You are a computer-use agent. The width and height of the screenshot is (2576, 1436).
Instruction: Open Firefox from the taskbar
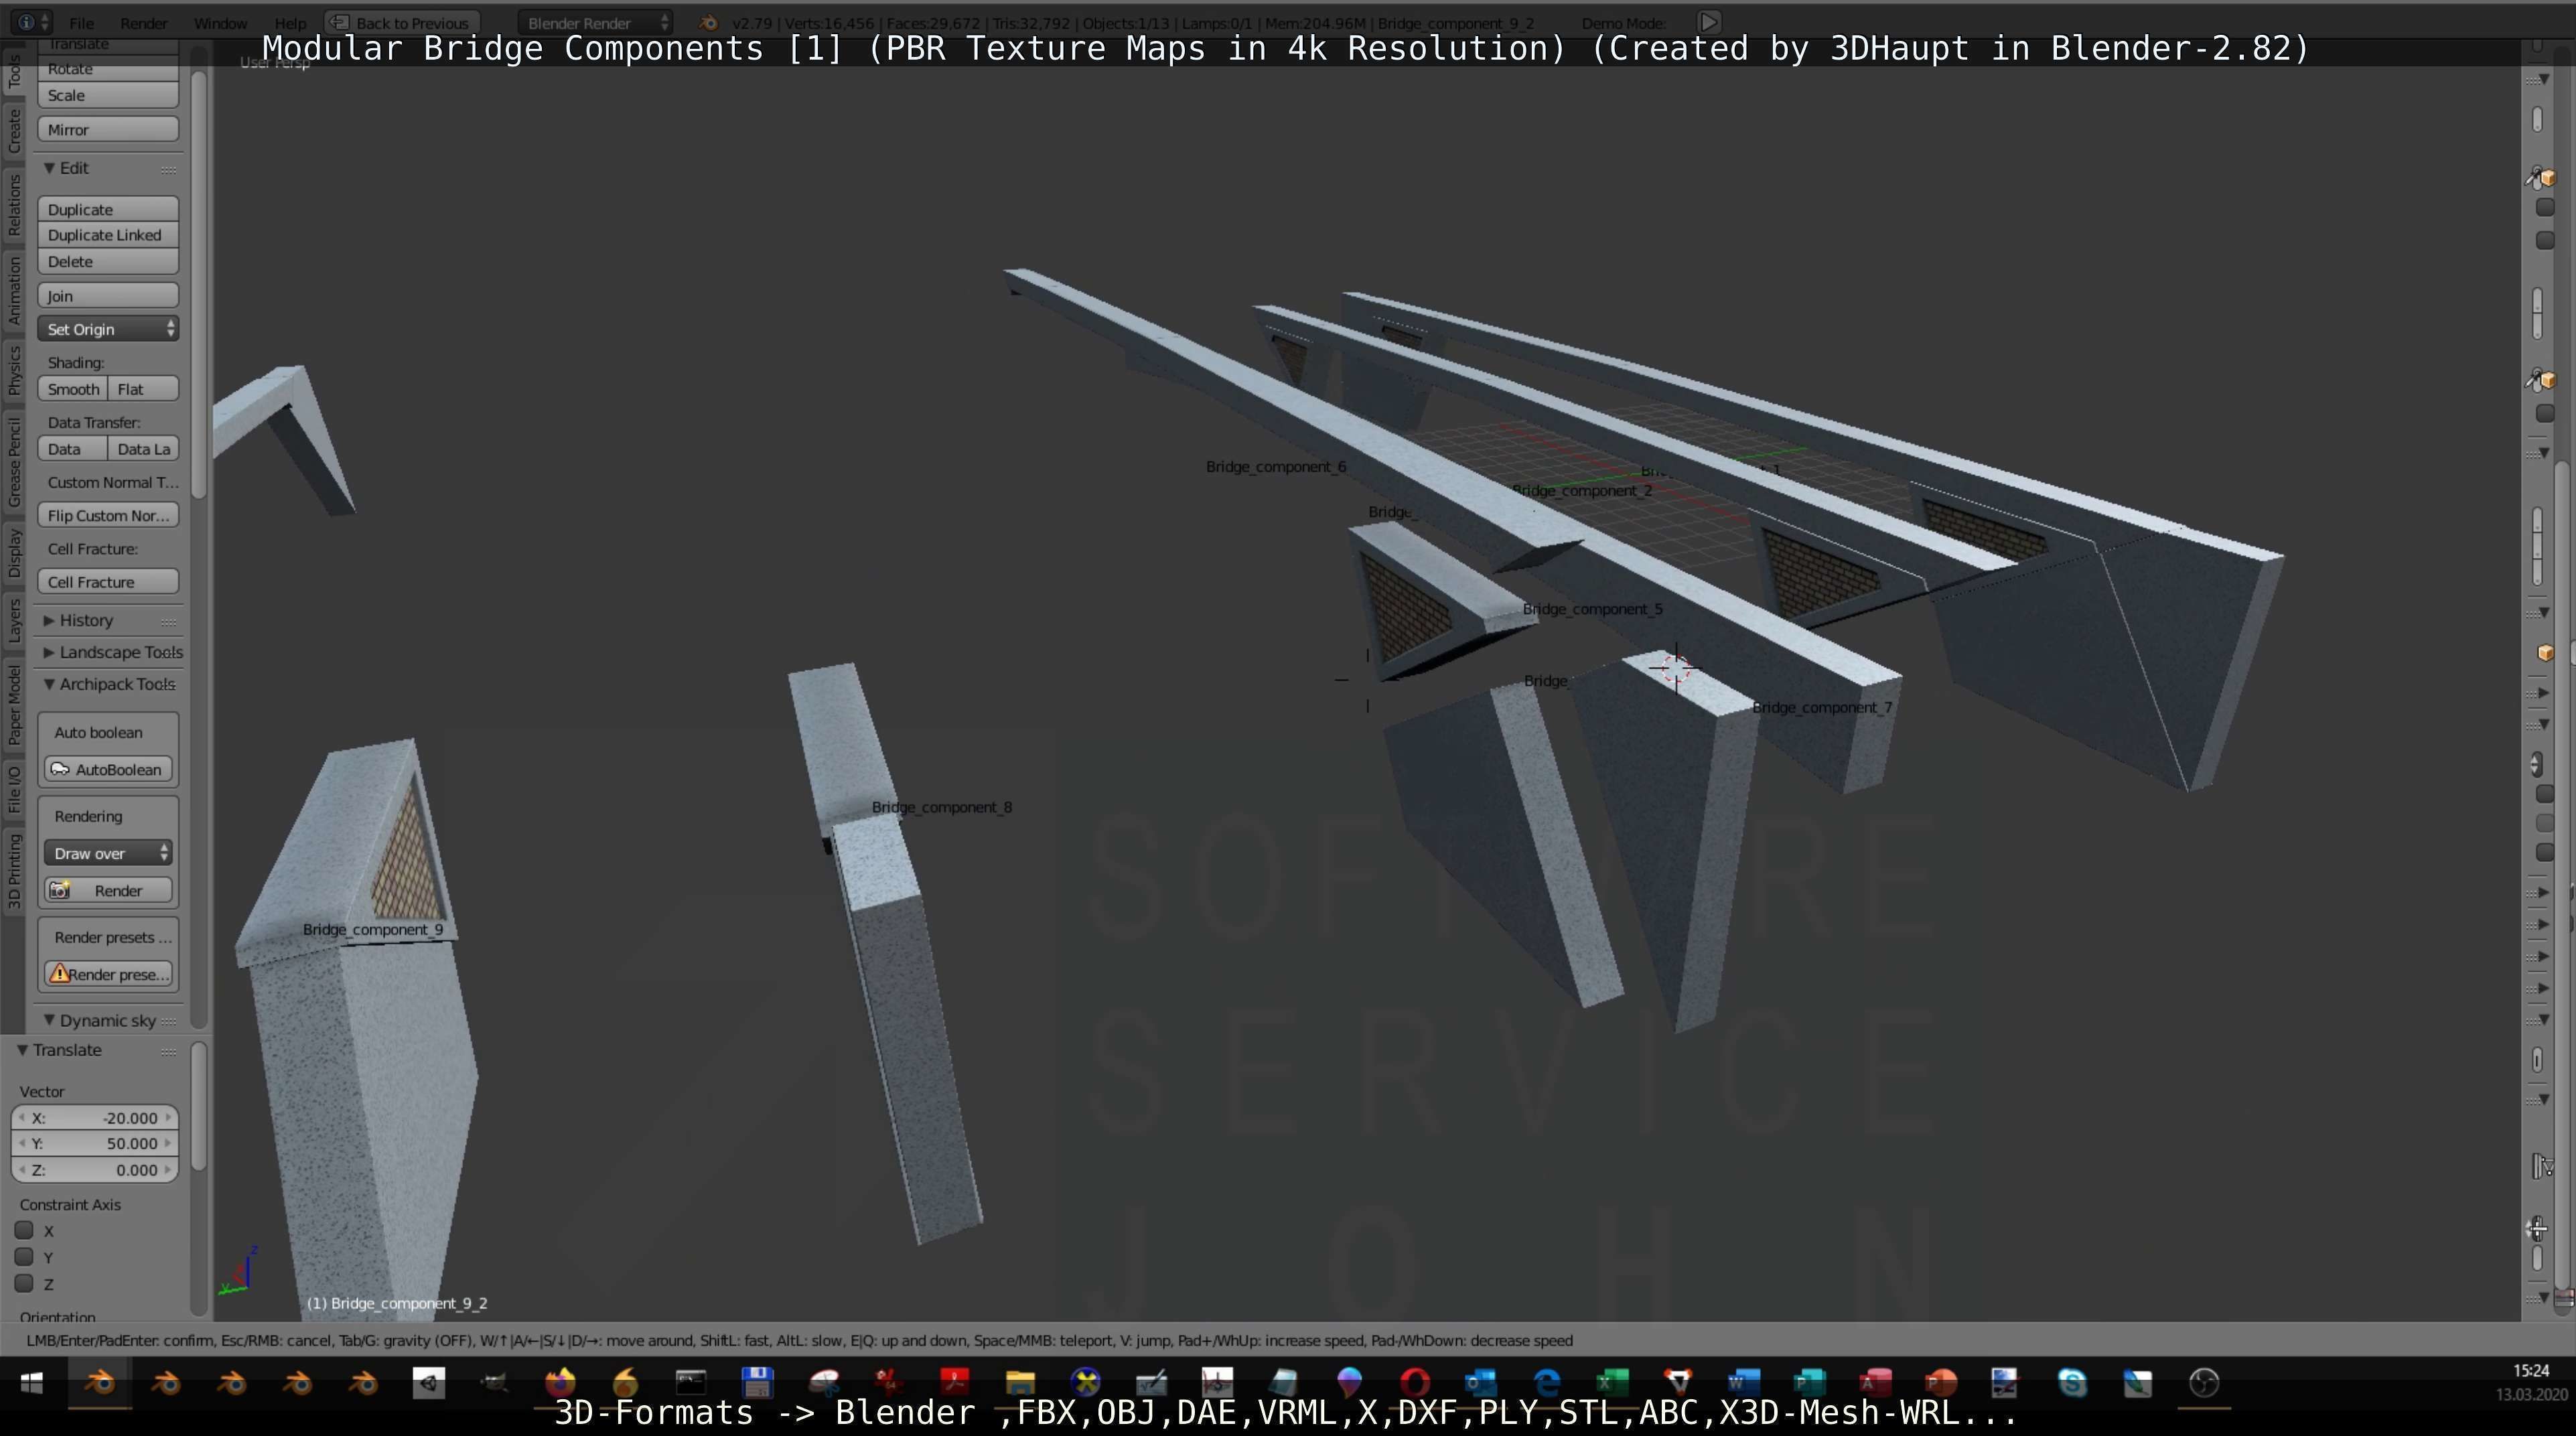coord(560,1383)
